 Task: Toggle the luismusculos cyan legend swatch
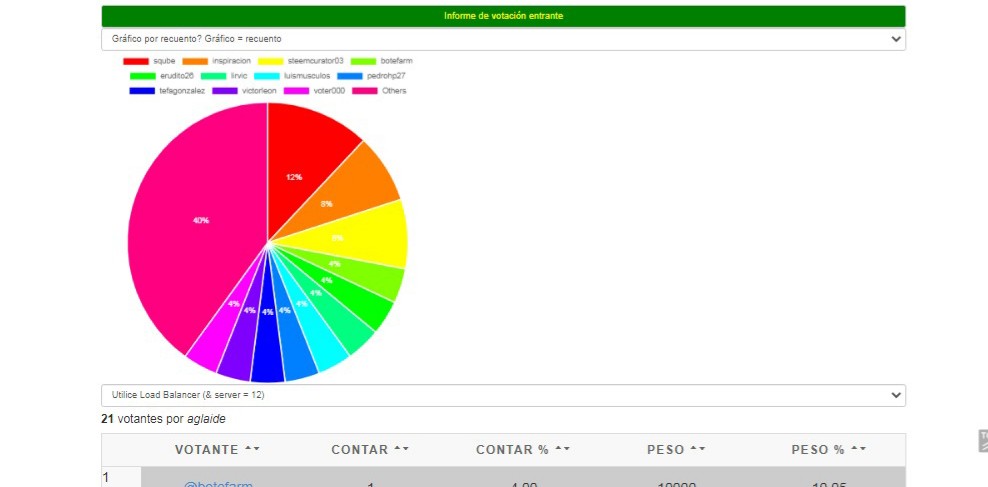pos(267,76)
